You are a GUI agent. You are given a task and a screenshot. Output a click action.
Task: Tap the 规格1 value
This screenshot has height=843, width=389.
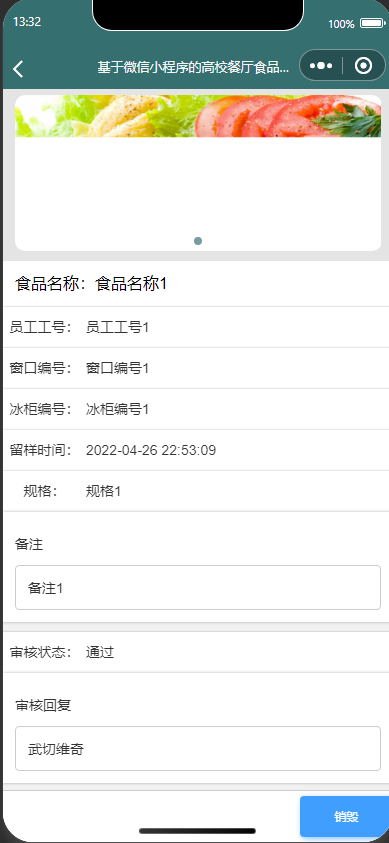[103, 491]
